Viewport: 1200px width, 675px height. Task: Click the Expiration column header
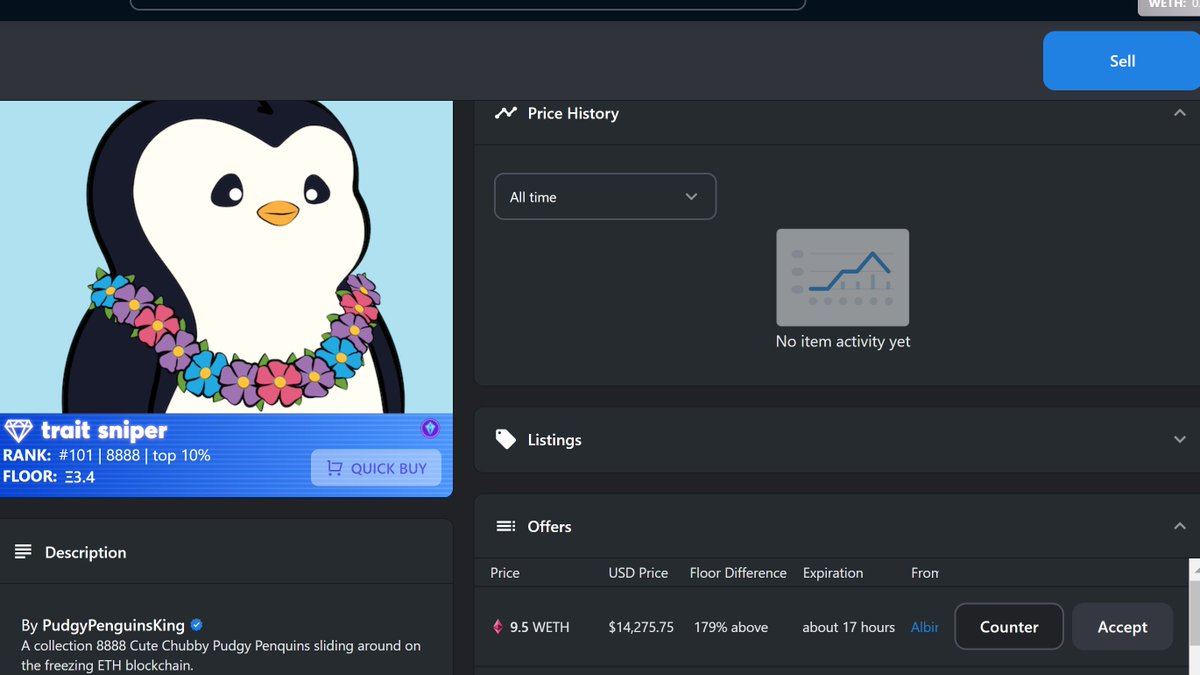833,573
